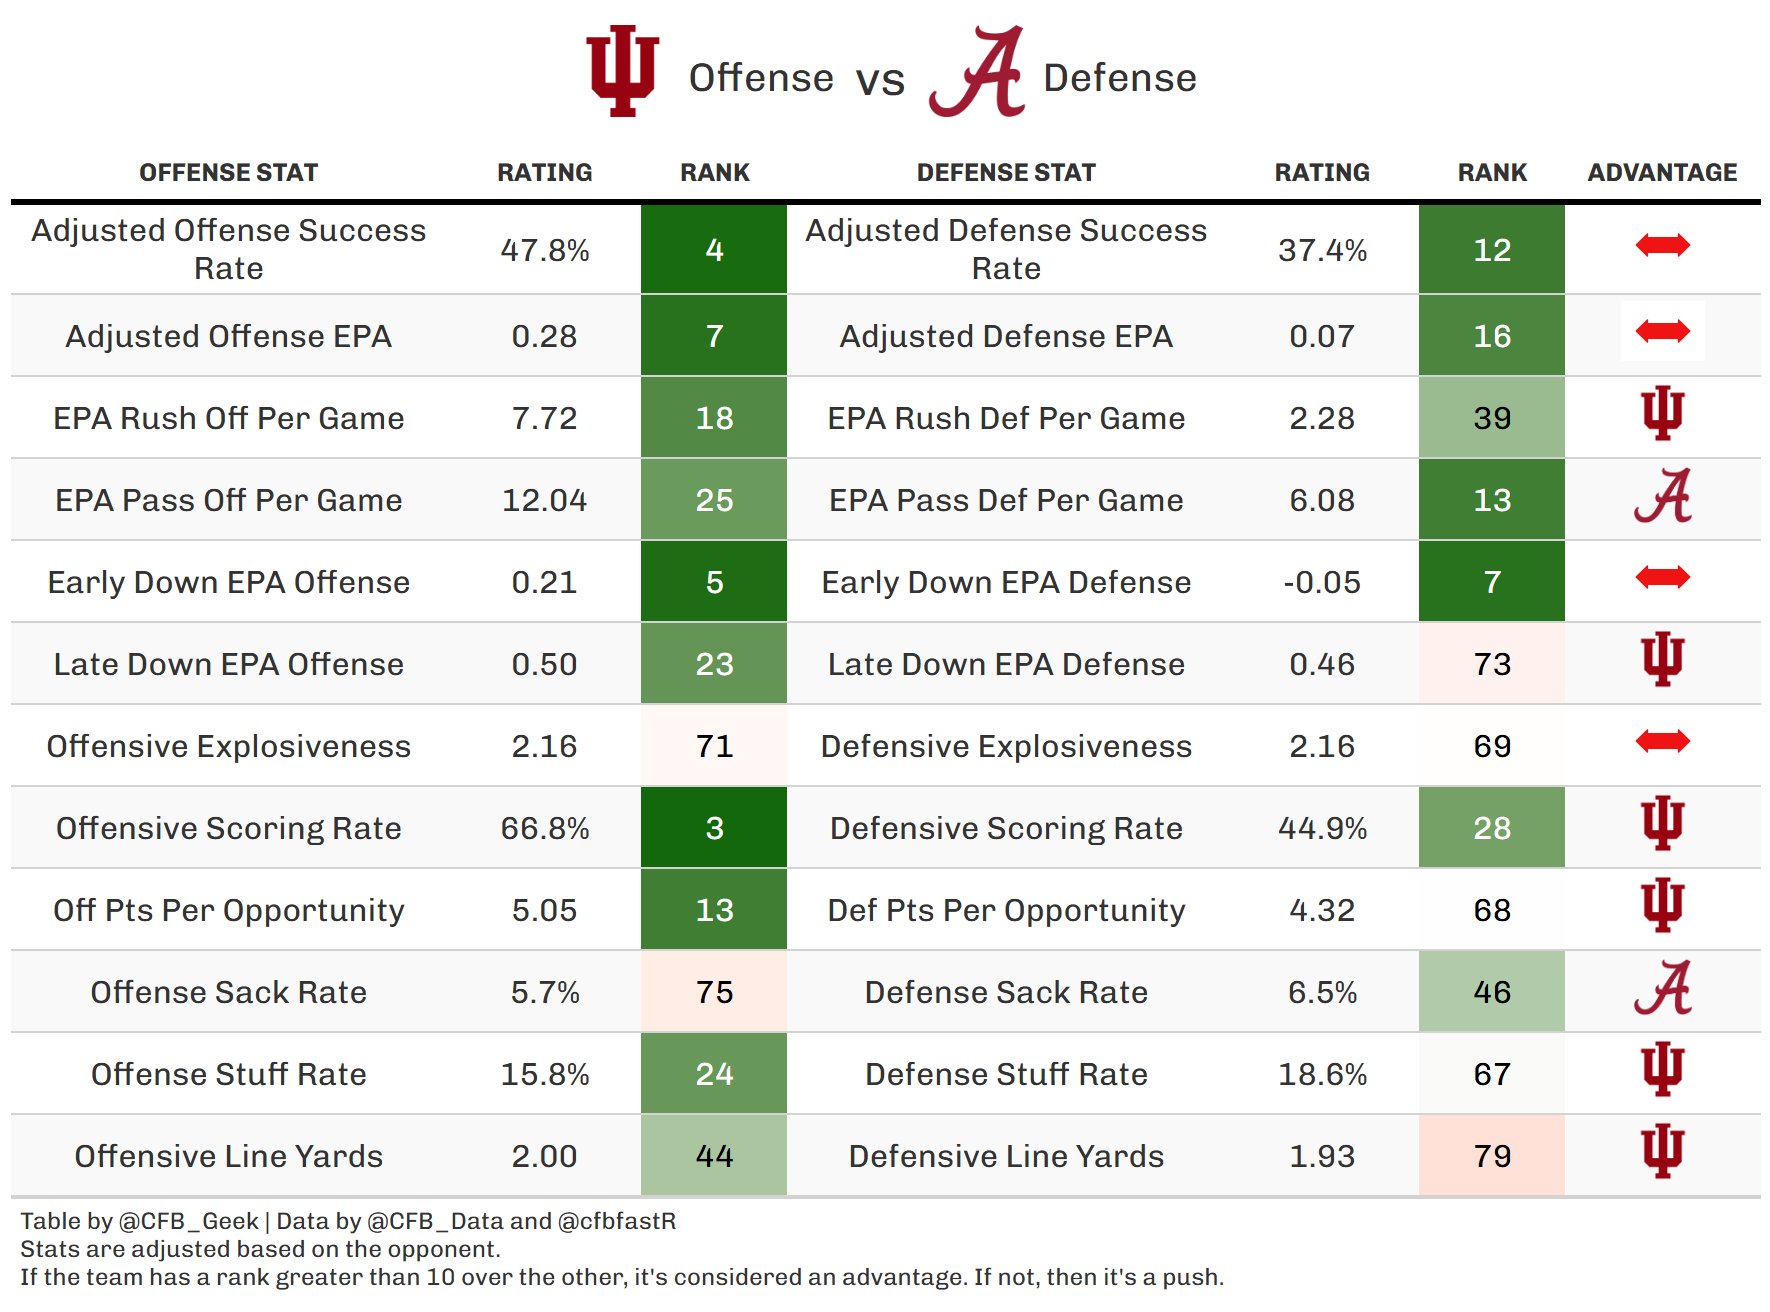Click the Indiana advantage logo for EPA Rush row
1770x1312 pixels.
click(1662, 413)
